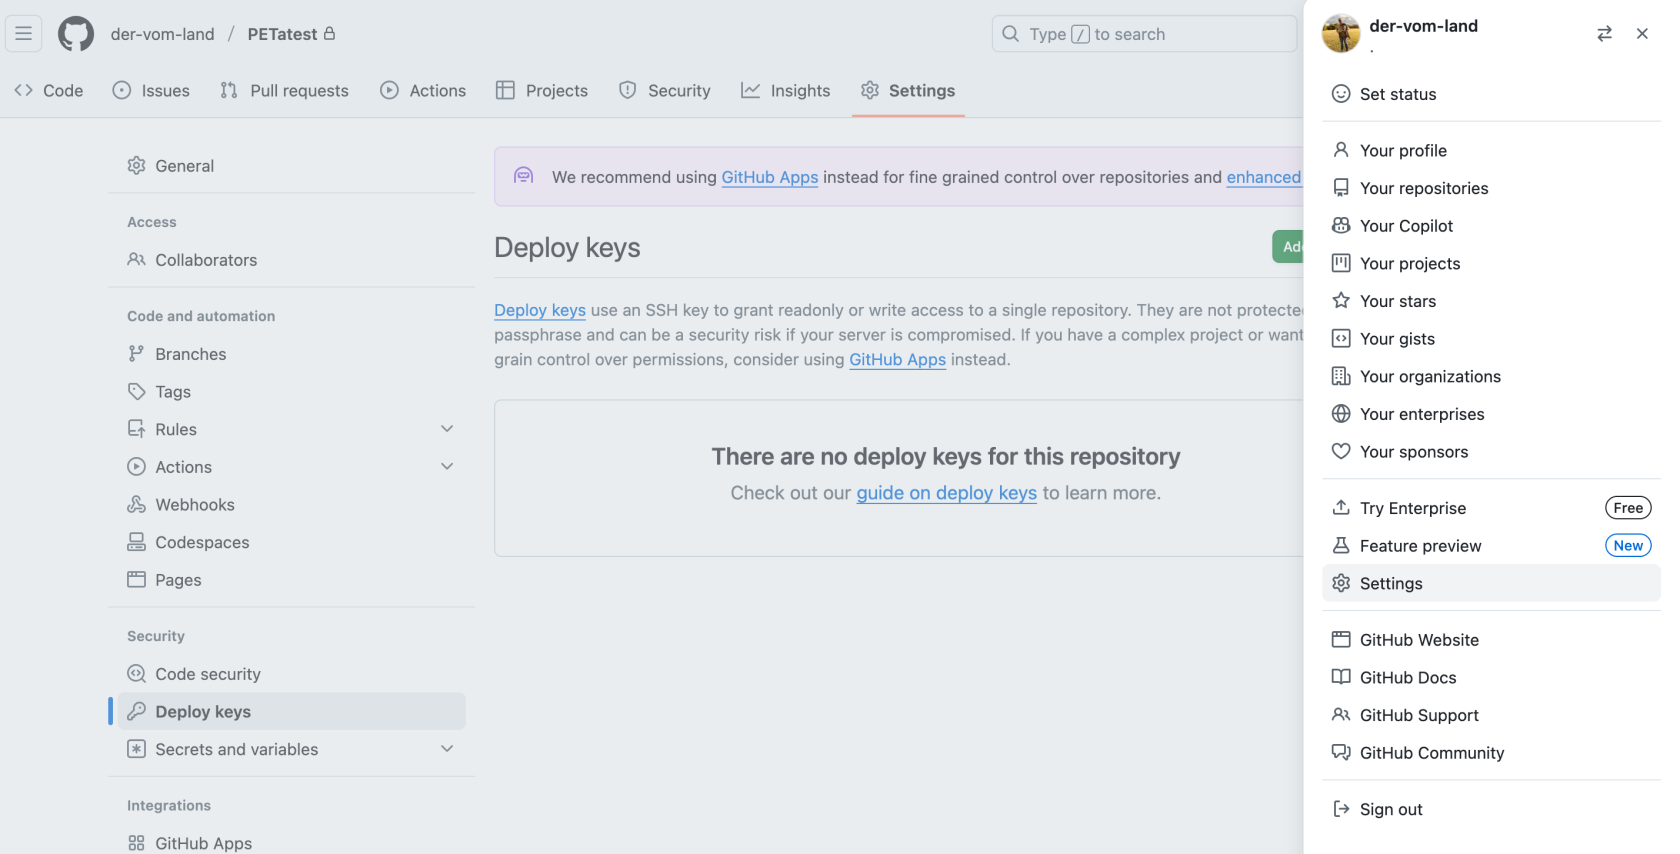Click the Set status smiley icon
Screen dimensions: 1680x854
(x=1341, y=94)
